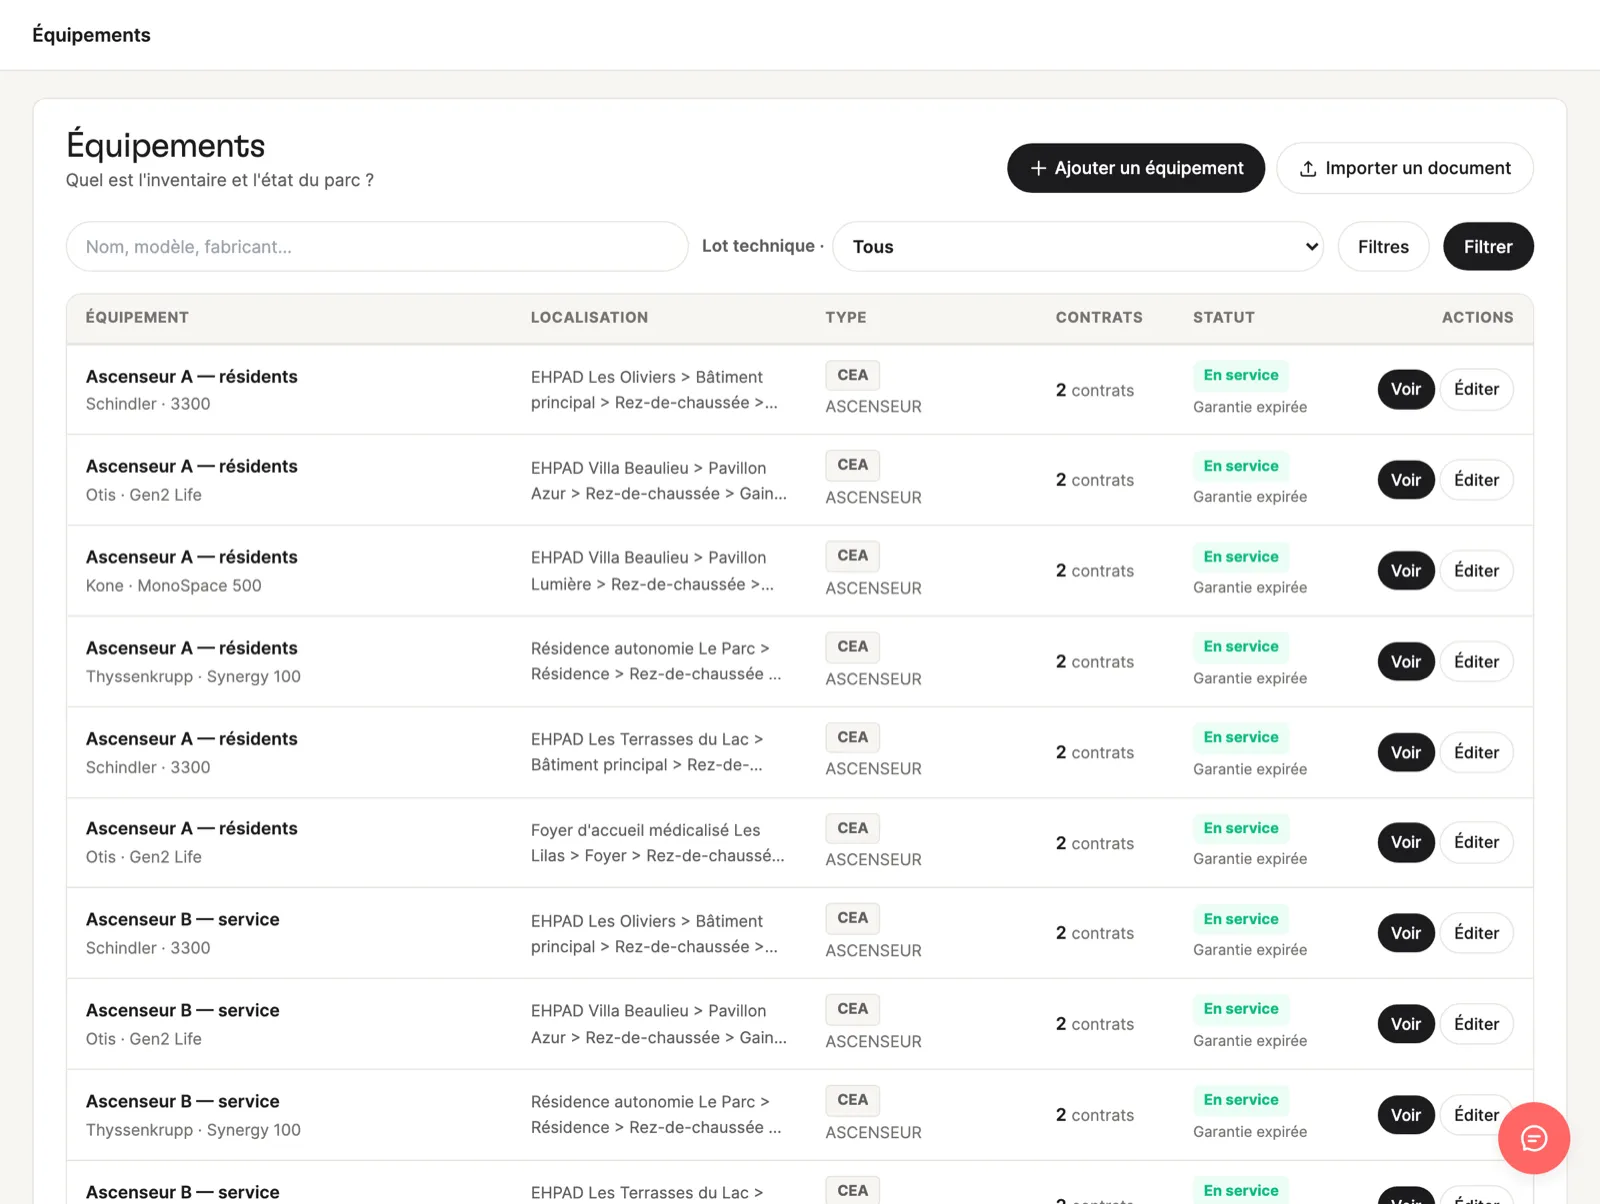Screen dimensions: 1600x1204
Task: Edit Ascenseur A Otis at Pavillon Azur
Action: pyautogui.click(x=1476, y=480)
